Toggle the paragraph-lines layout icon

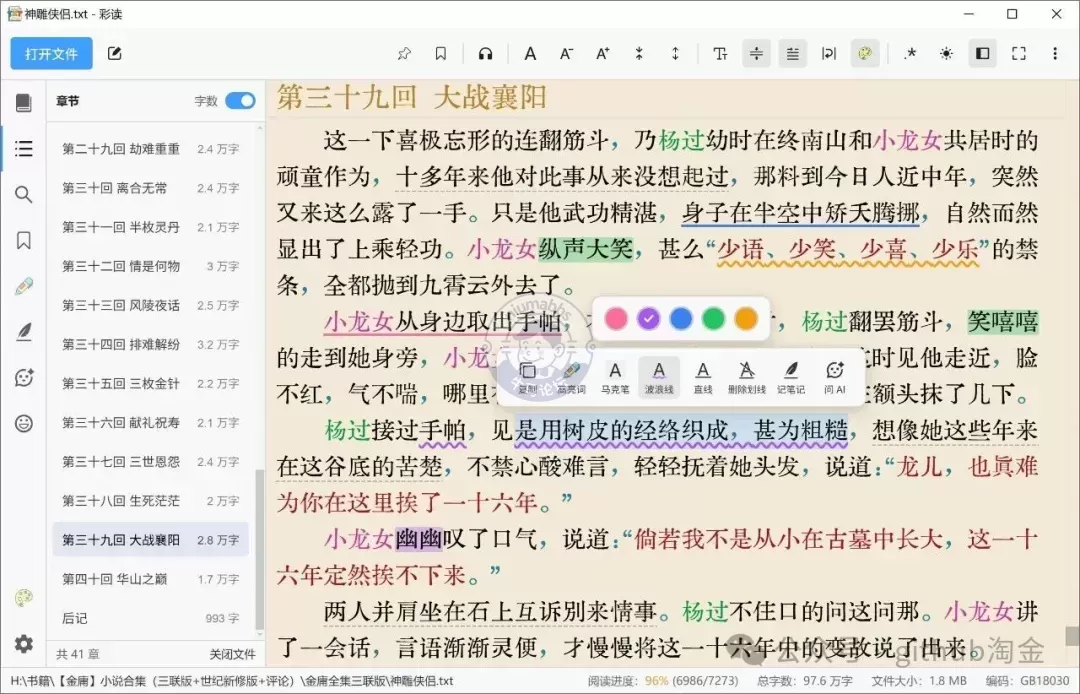tap(793, 54)
